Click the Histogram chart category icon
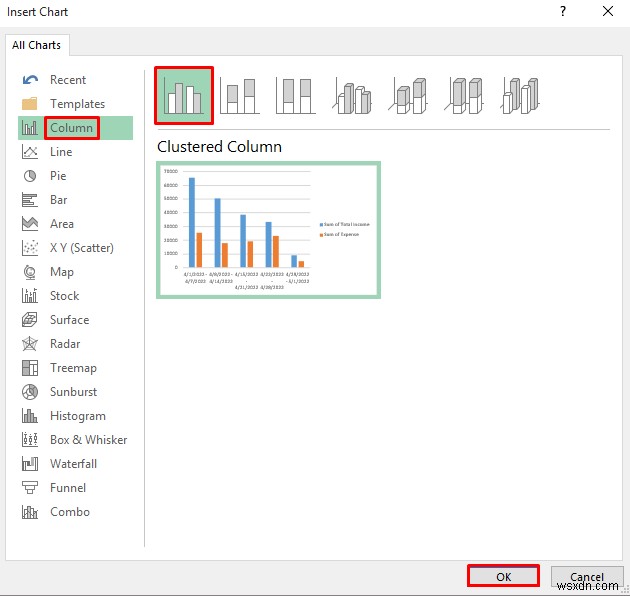630x596 pixels. coord(30,416)
